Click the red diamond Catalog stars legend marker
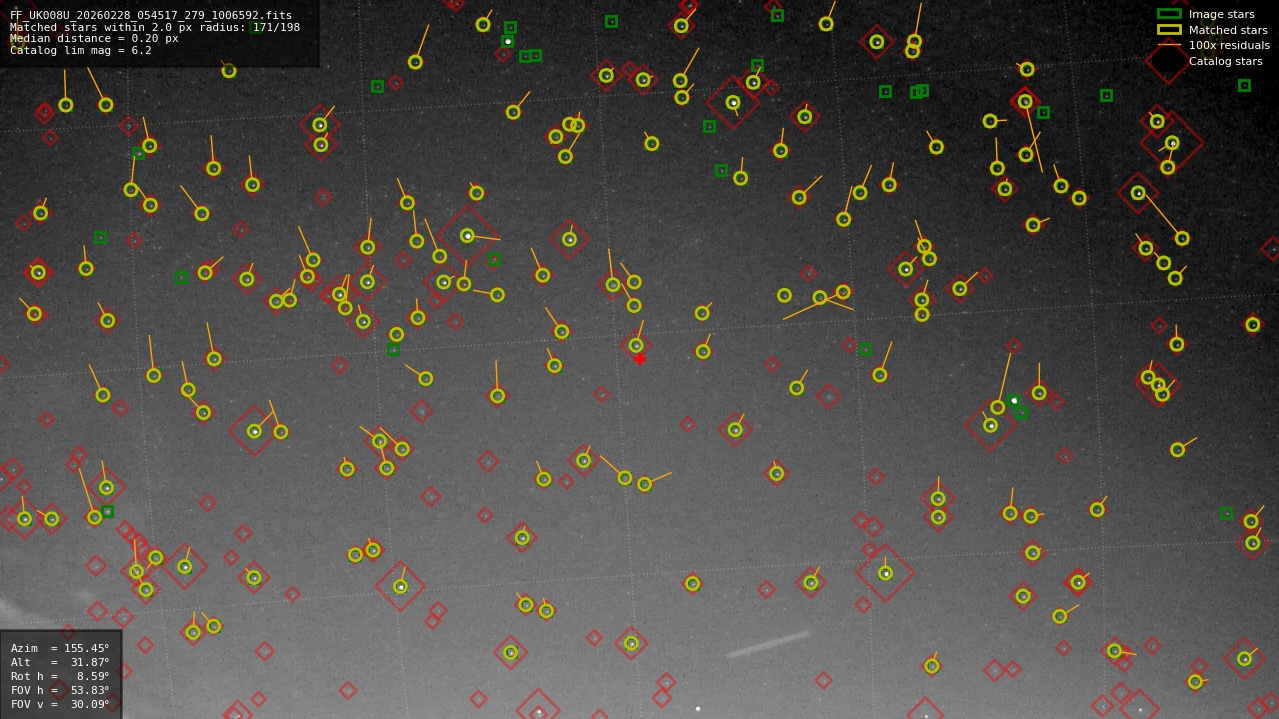 (1168, 61)
